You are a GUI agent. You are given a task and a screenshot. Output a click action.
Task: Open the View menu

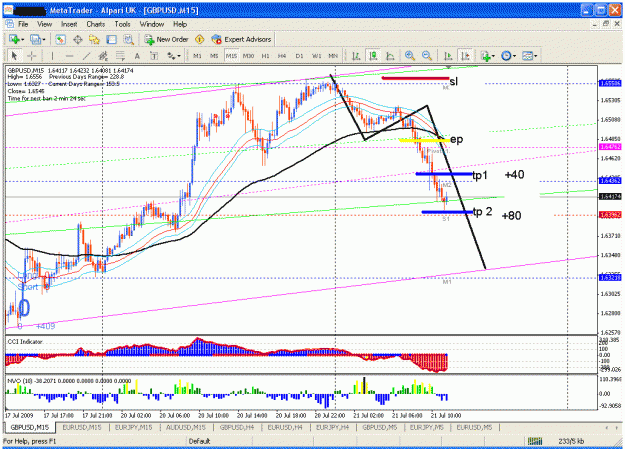(45, 24)
